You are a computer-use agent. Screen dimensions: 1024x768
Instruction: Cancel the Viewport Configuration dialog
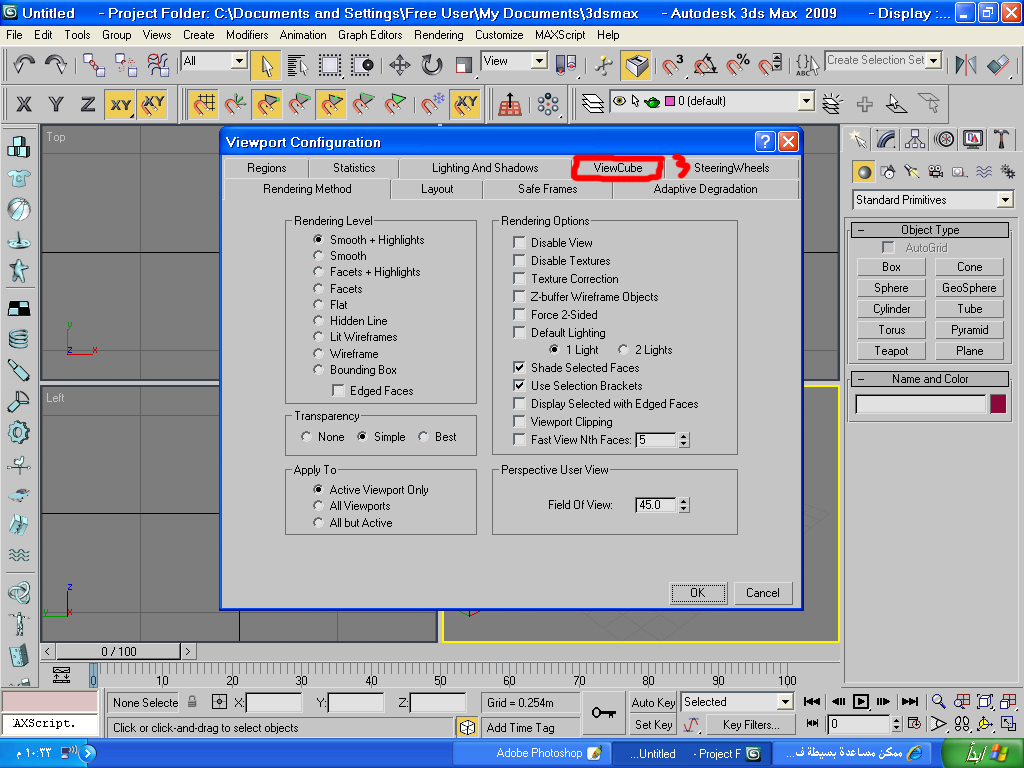(762, 593)
